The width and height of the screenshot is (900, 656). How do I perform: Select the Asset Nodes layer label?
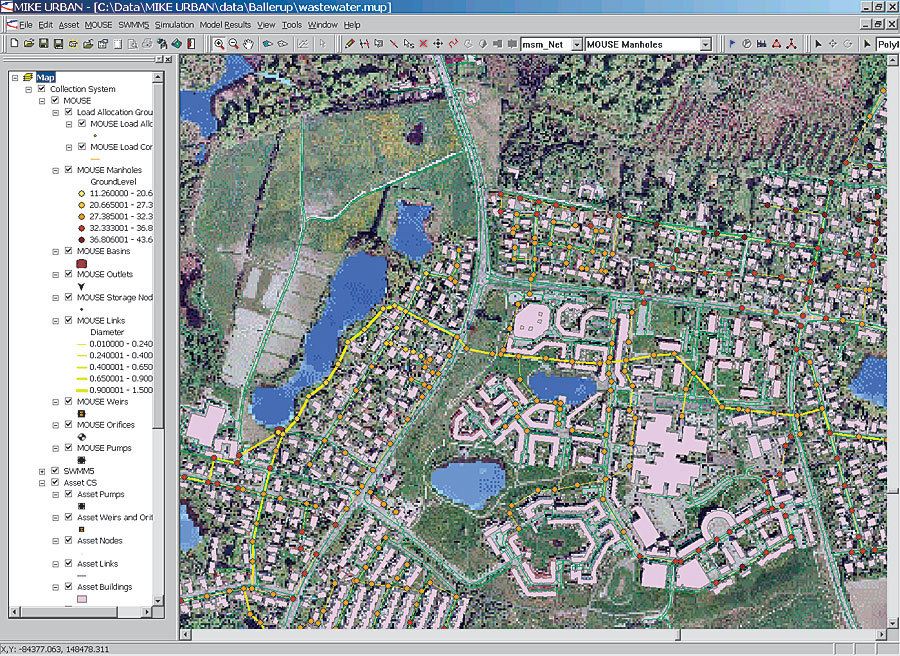(x=100, y=540)
